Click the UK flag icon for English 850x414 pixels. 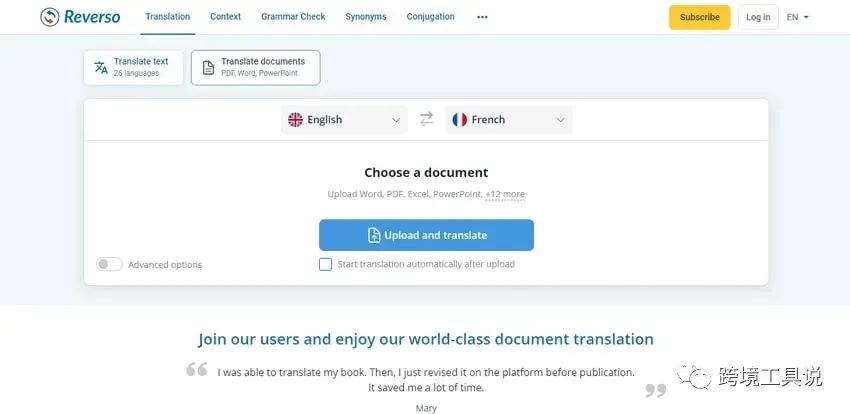coord(295,120)
